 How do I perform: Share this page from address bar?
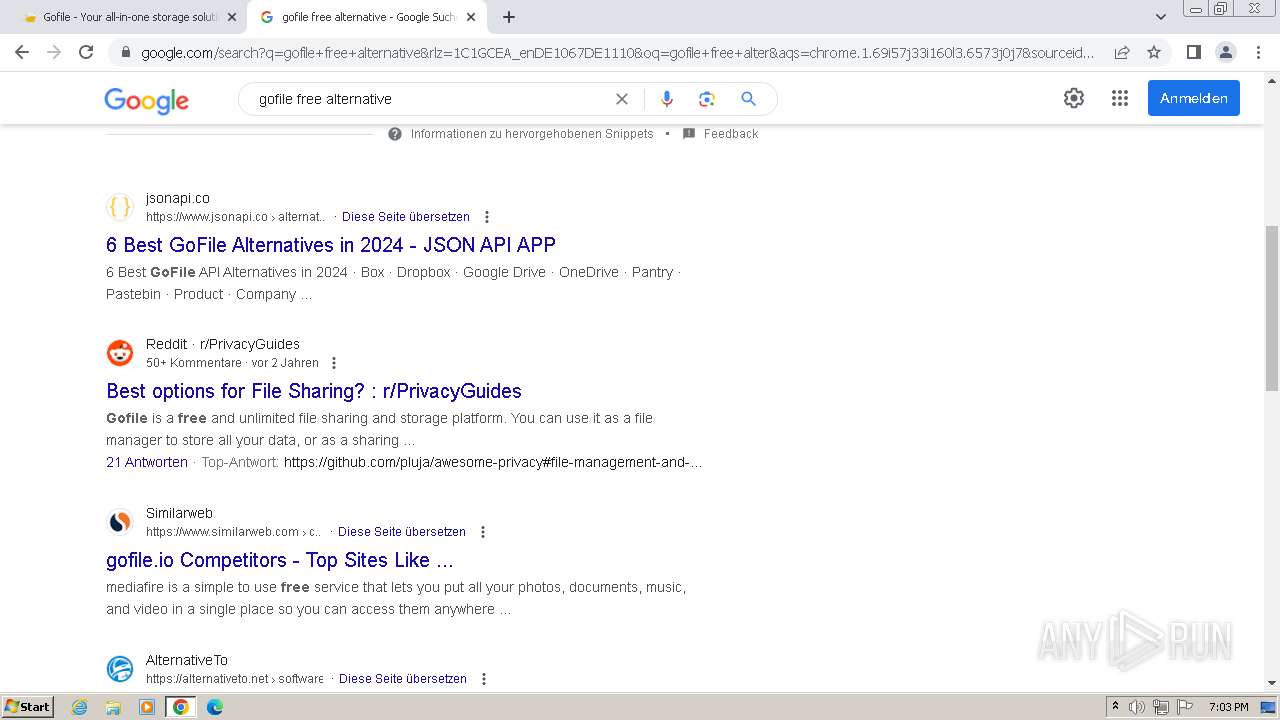coord(1122,52)
